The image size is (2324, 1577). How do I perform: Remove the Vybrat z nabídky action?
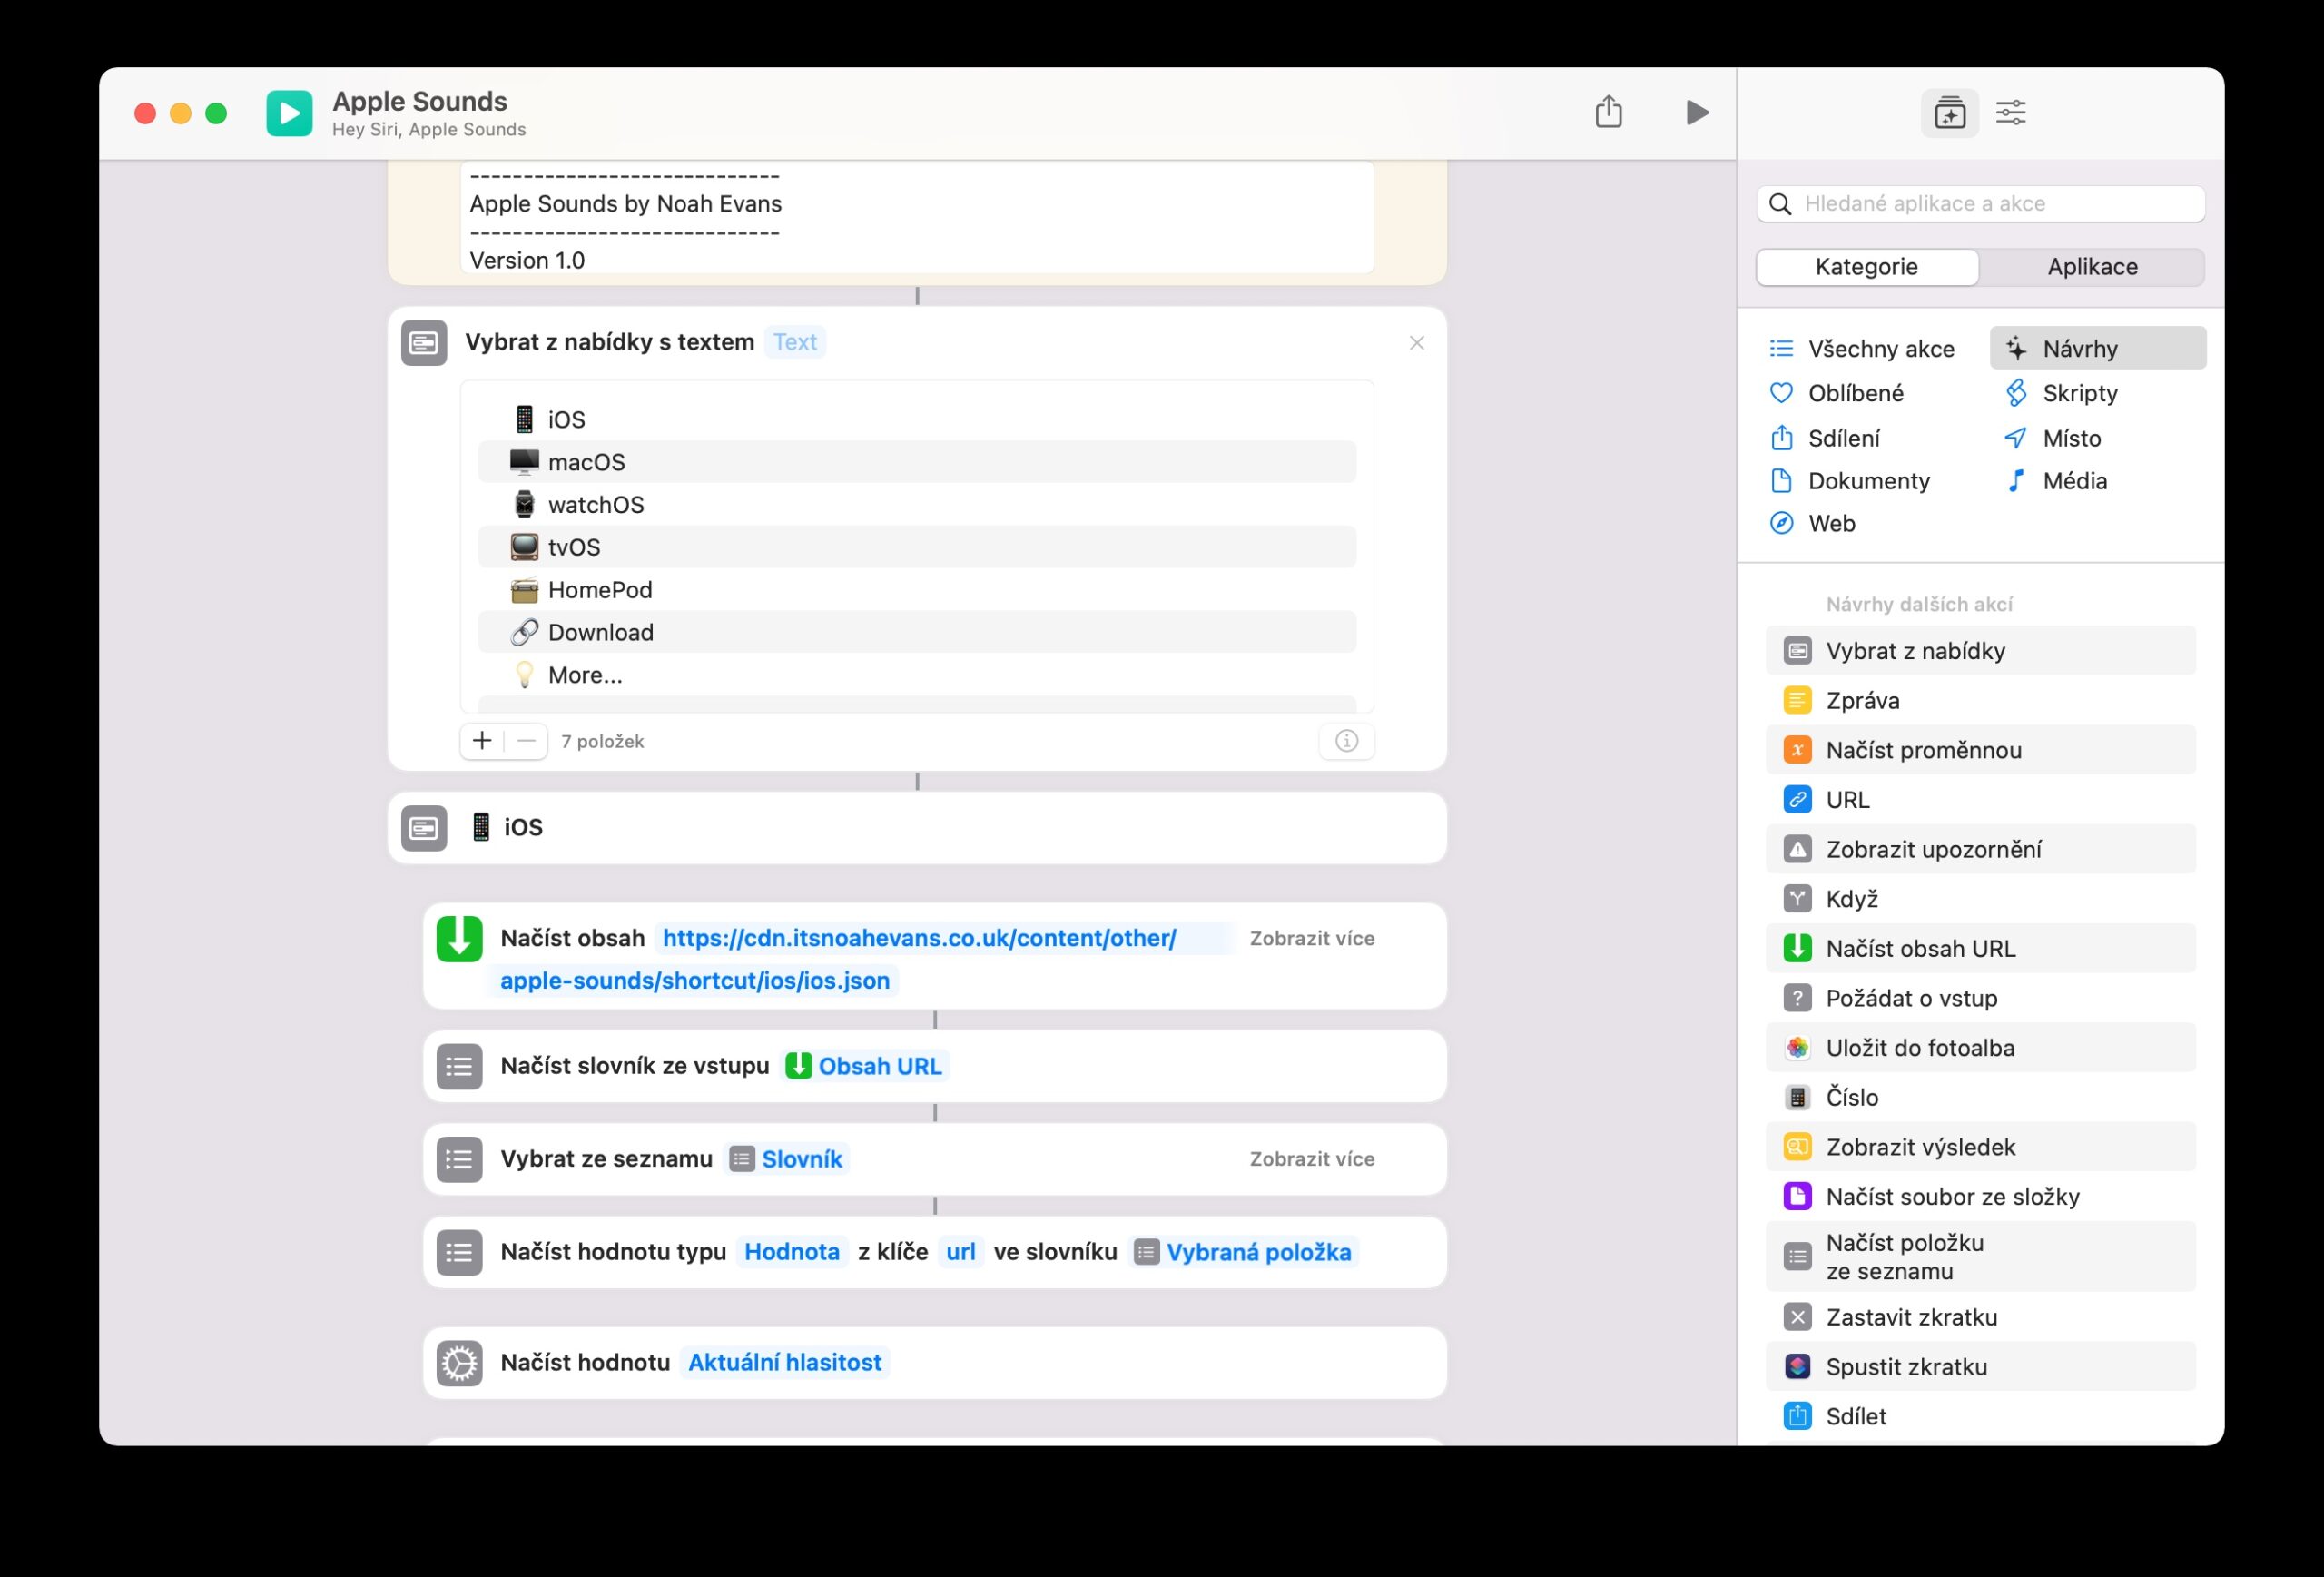(x=1416, y=343)
